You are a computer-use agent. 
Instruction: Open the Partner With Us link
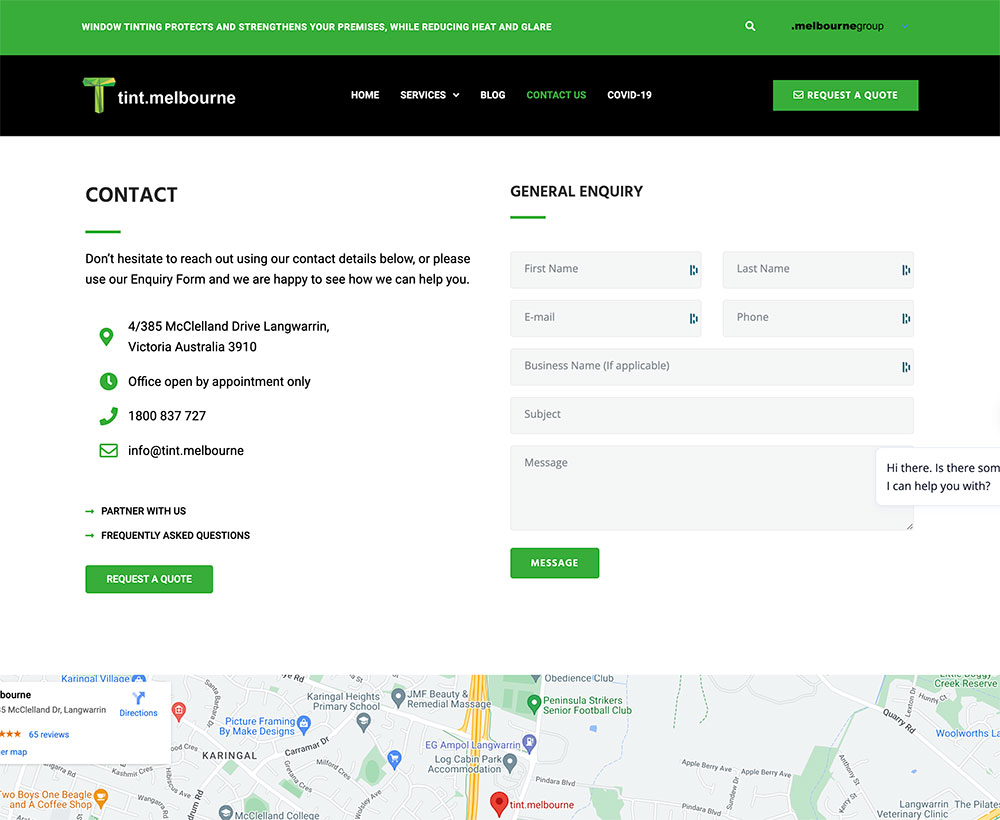click(143, 511)
